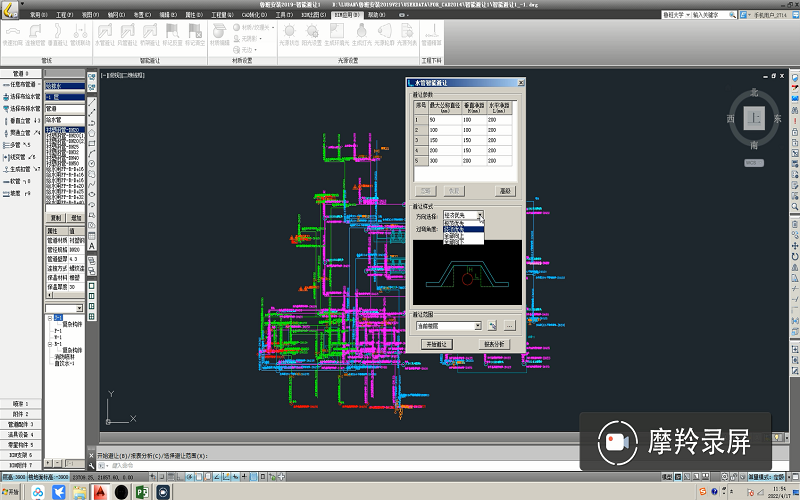Select 垂直立管 in the left list
Image resolution: width=800 pixels, height=500 pixels.
coord(21,121)
